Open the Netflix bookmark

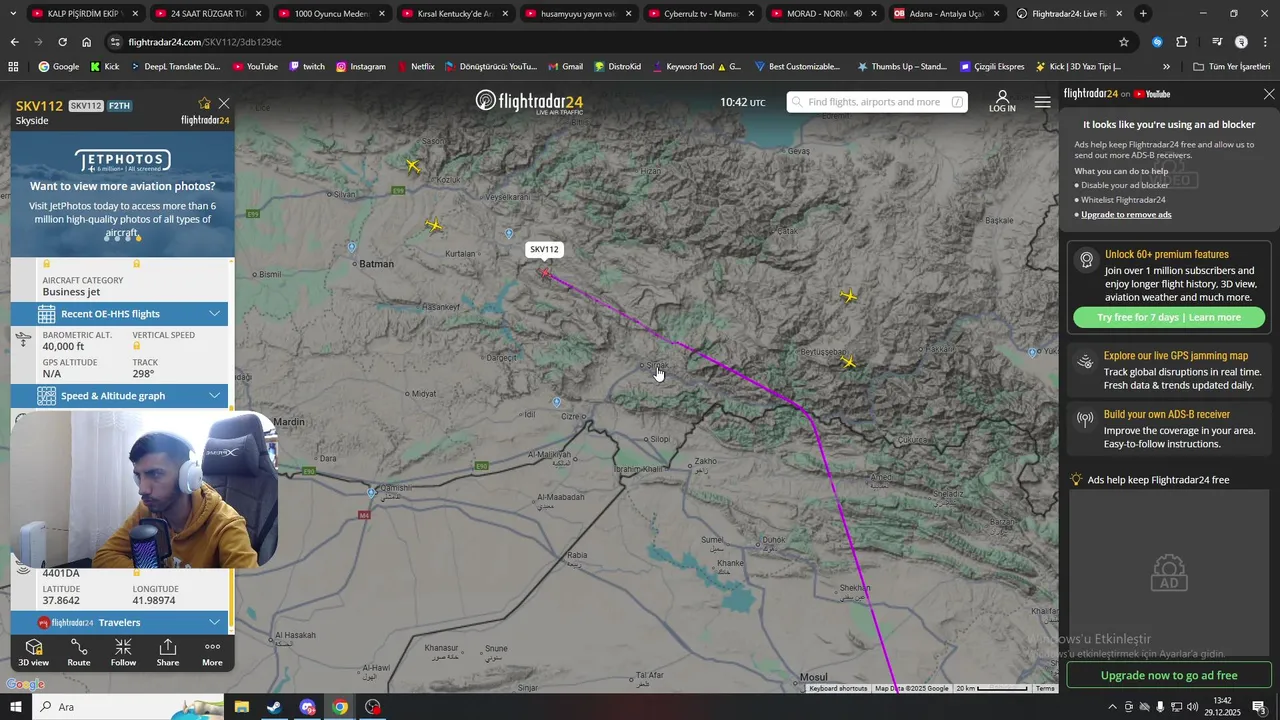click(415, 66)
